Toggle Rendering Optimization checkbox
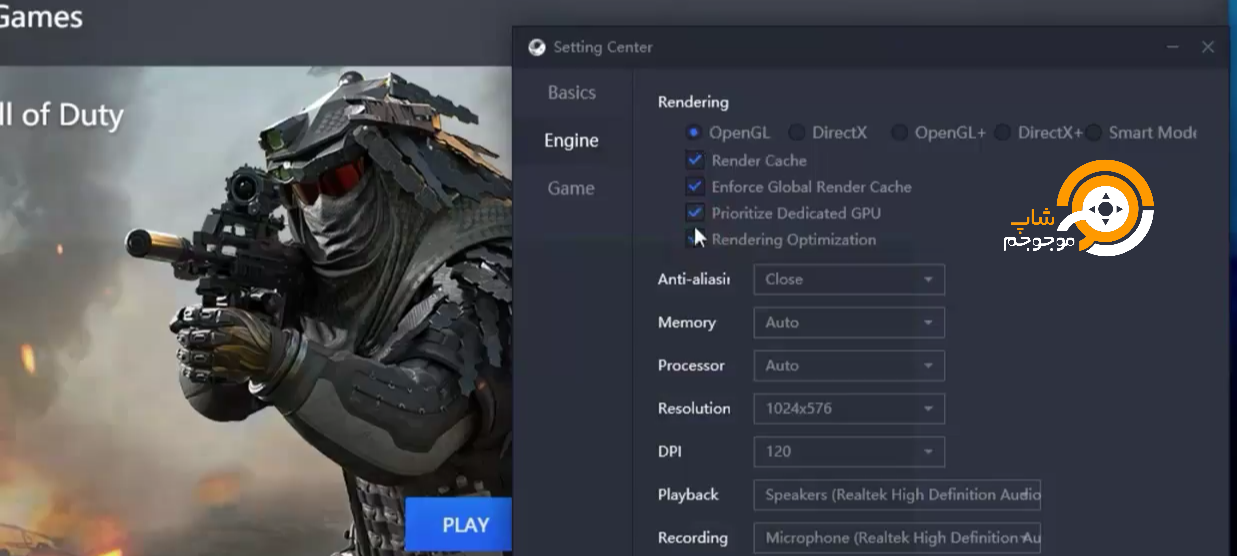 pos(695,239)
